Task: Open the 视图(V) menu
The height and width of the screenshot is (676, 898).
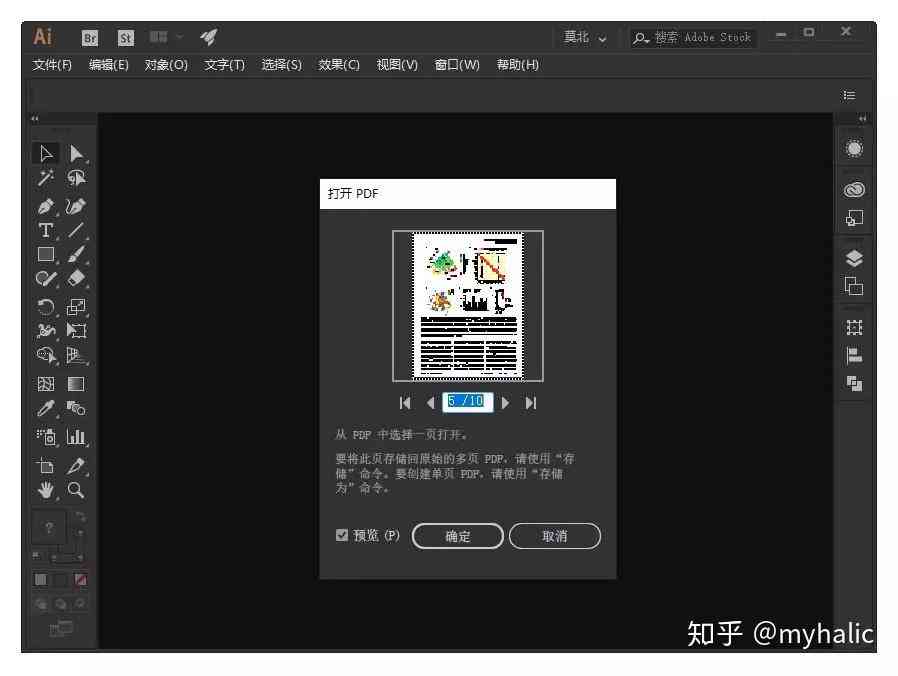Action: (397, 65)
